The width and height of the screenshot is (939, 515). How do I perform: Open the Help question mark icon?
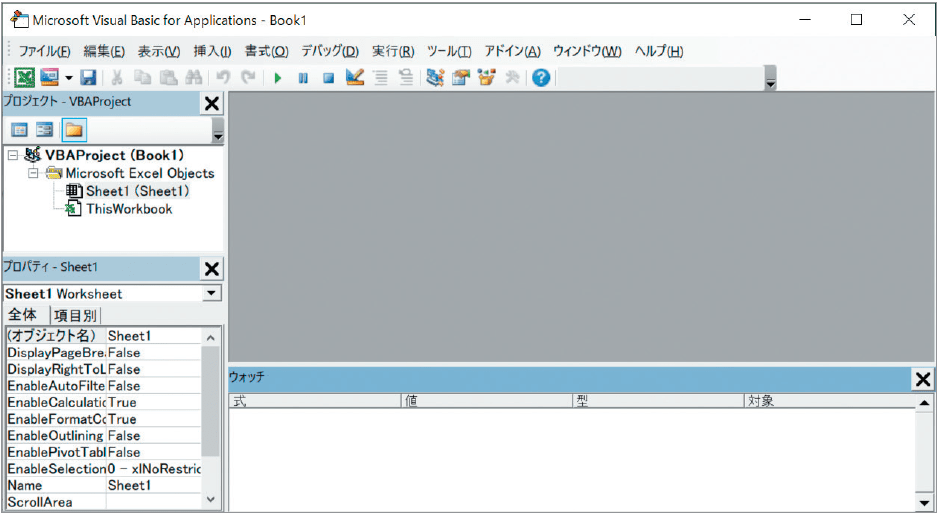click(541, 77)
